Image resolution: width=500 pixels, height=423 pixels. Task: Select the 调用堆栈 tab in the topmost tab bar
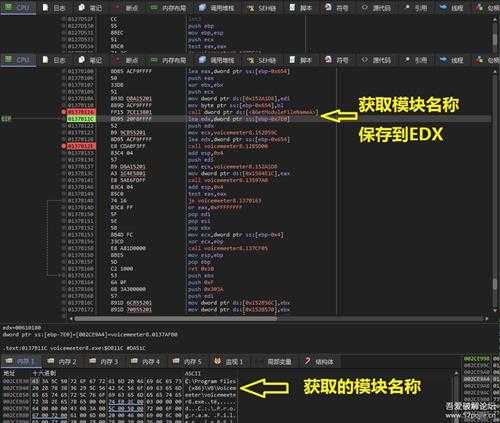click(217, 8)
